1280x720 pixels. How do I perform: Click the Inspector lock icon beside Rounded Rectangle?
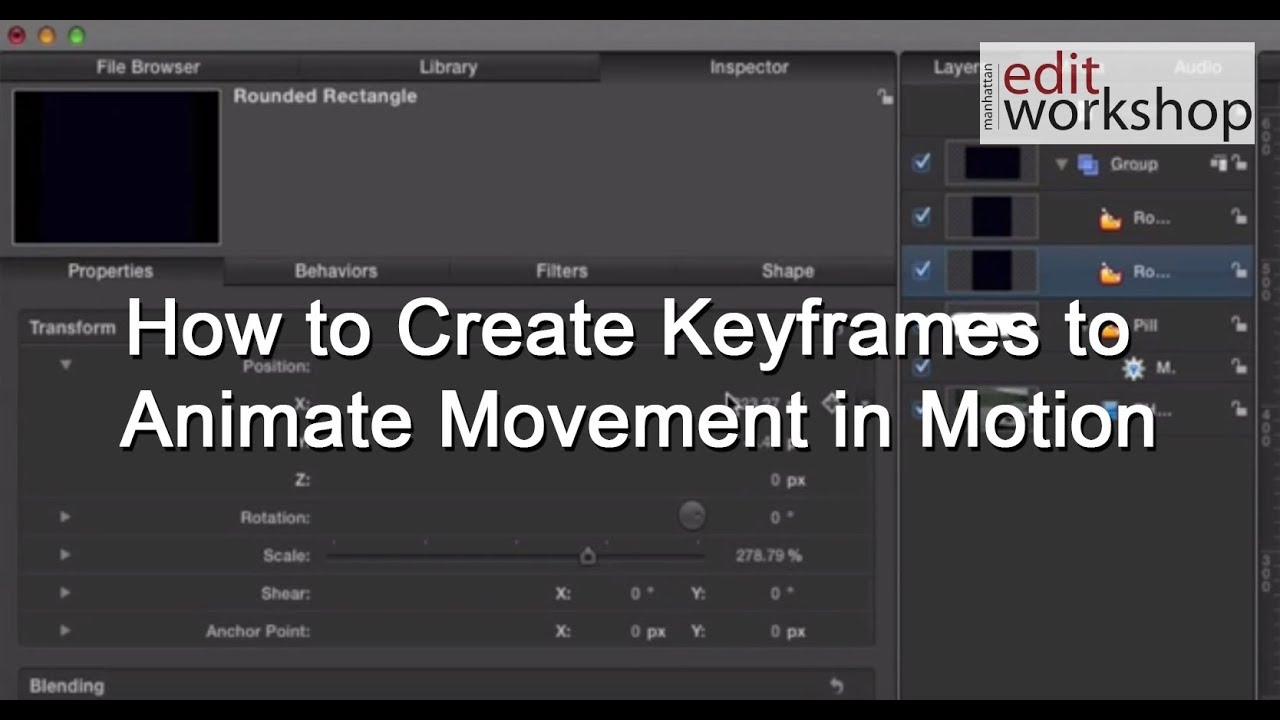point(885,97)
